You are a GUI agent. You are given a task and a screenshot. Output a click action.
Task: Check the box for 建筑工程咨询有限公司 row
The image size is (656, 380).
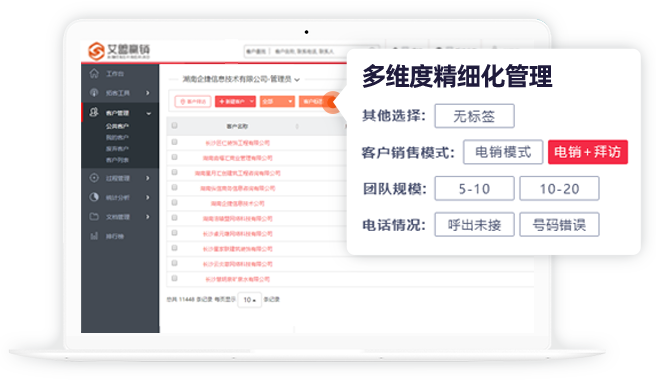(174, 172)
